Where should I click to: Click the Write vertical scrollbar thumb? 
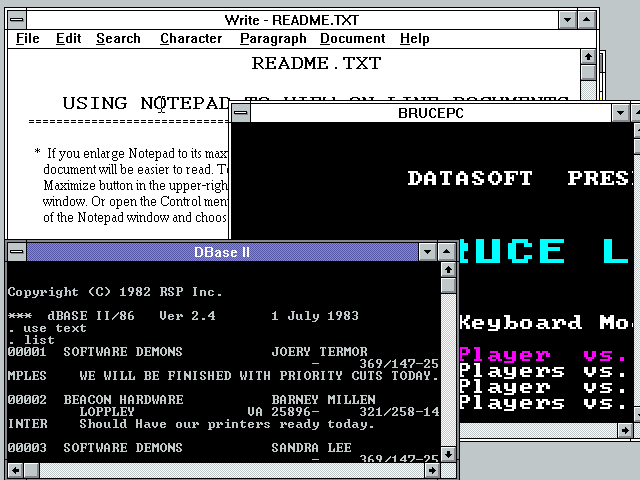coord(588,73)
